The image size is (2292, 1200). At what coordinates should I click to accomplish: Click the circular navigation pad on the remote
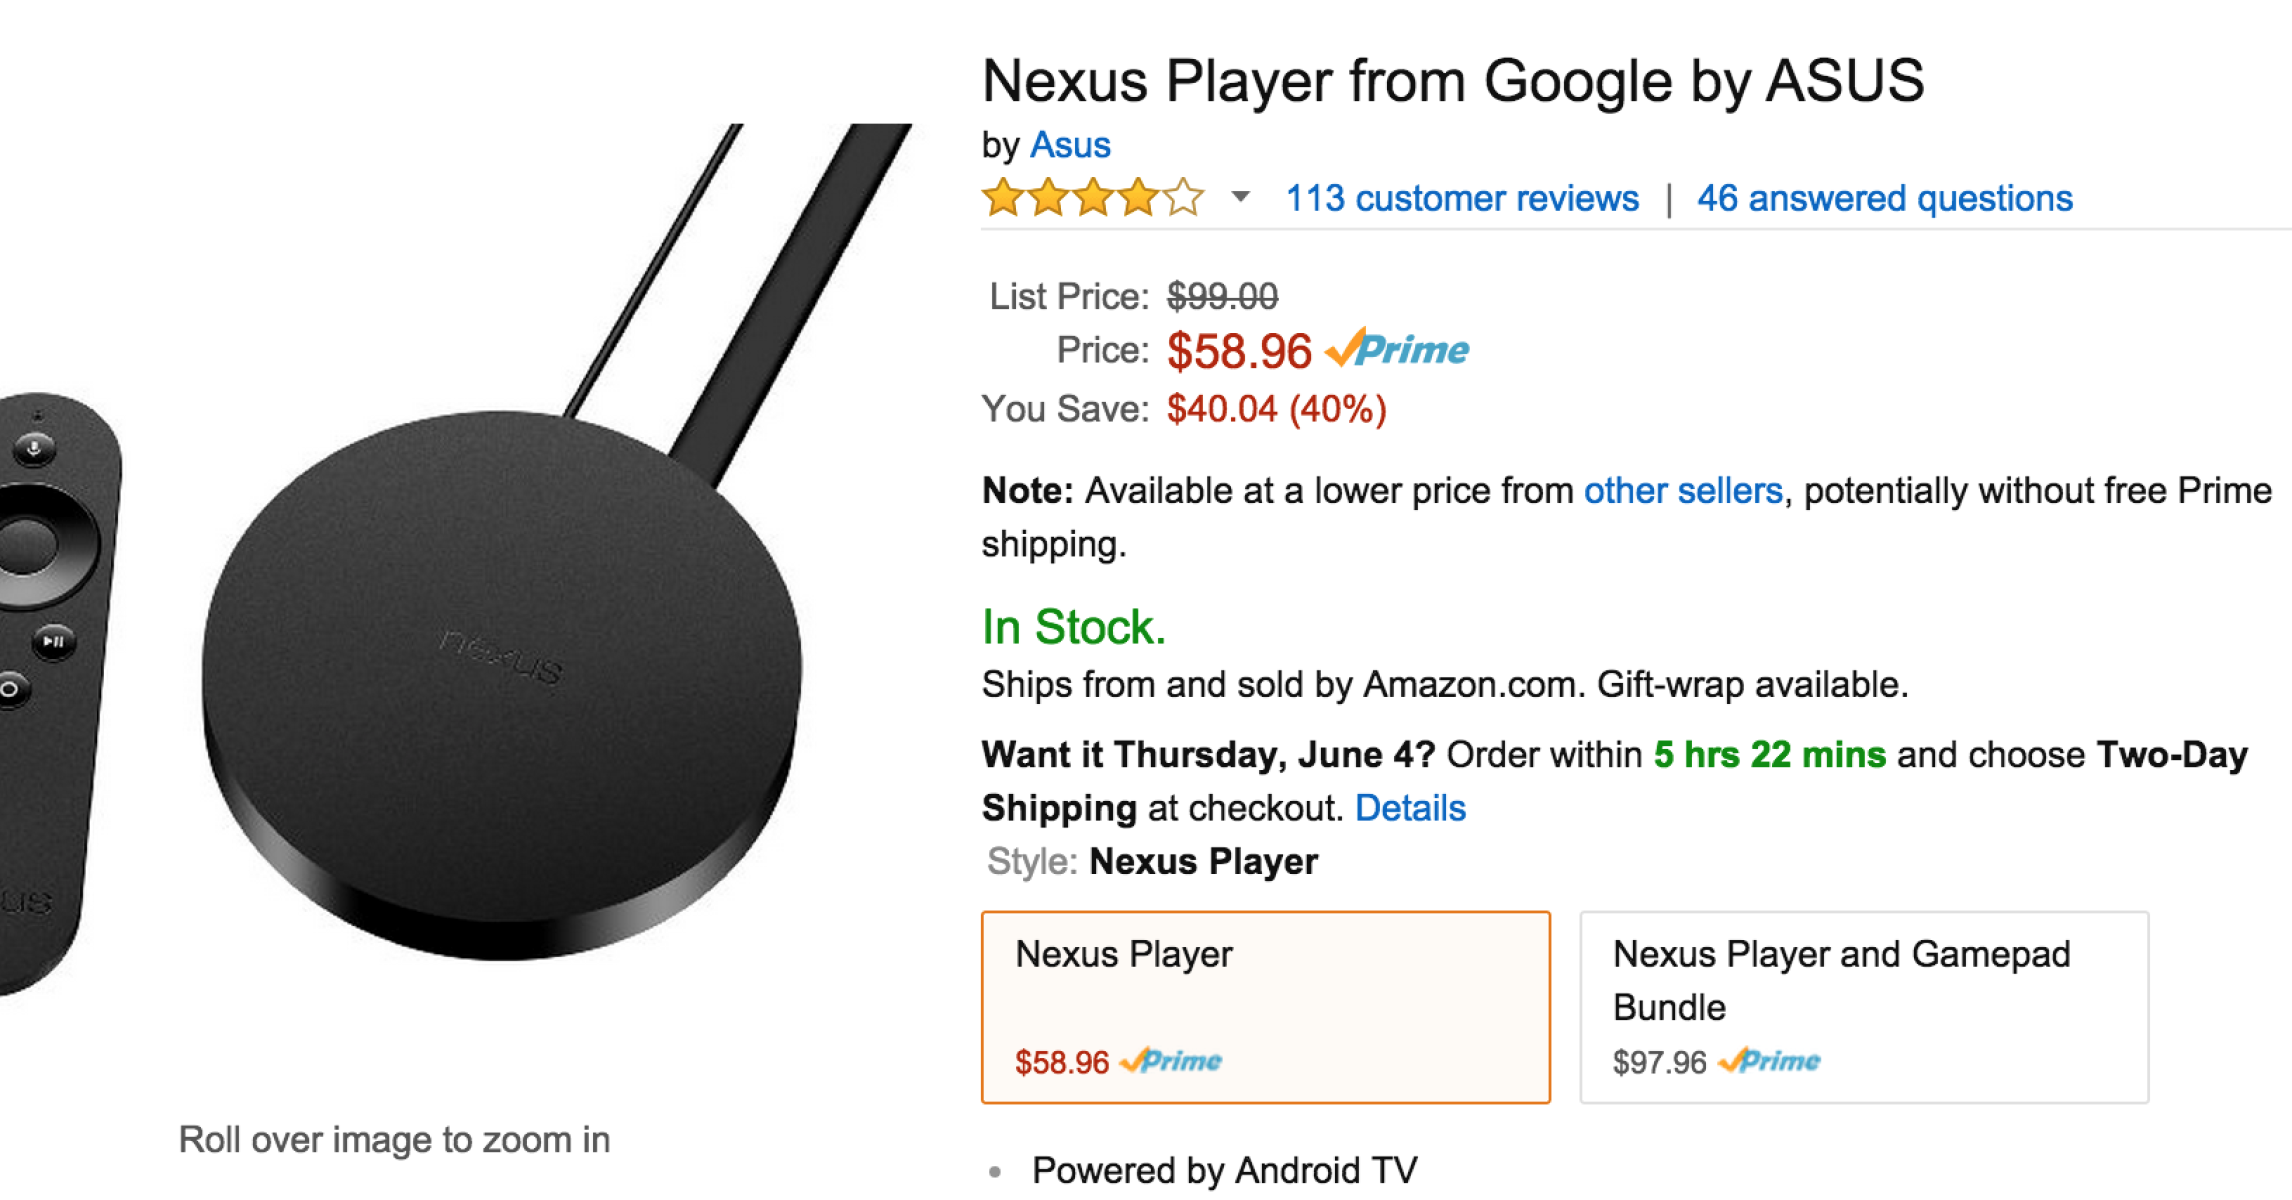[28, 545]
